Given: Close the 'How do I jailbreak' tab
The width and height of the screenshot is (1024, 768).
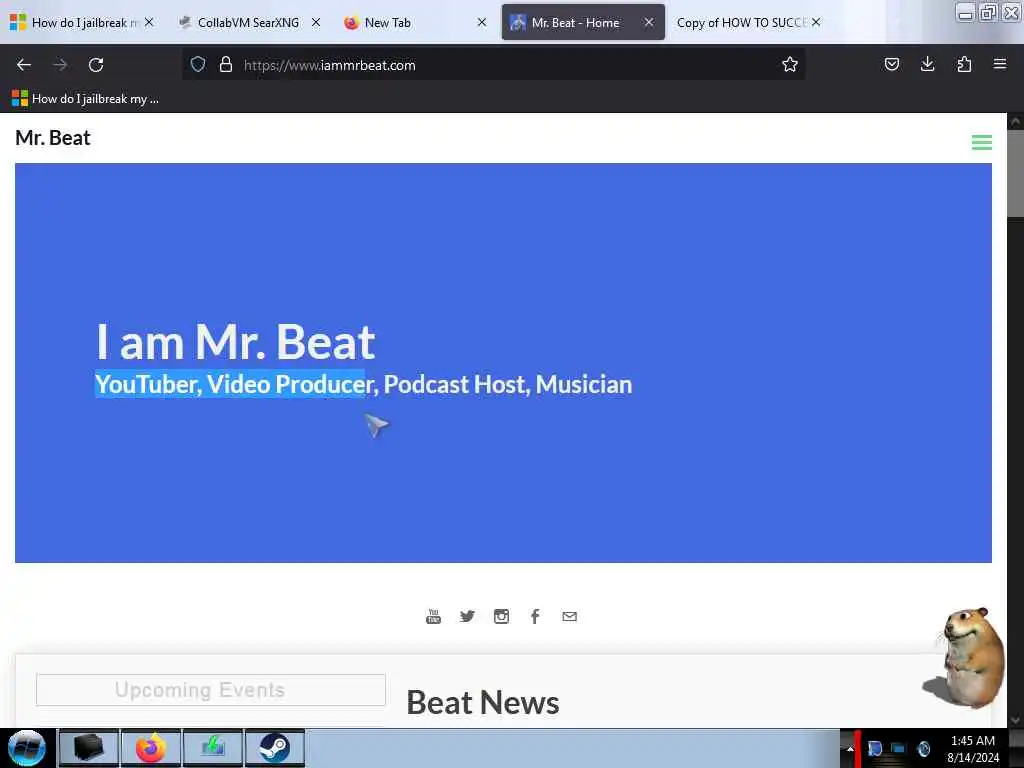Looking at the screenshot, I should [149, 22].
